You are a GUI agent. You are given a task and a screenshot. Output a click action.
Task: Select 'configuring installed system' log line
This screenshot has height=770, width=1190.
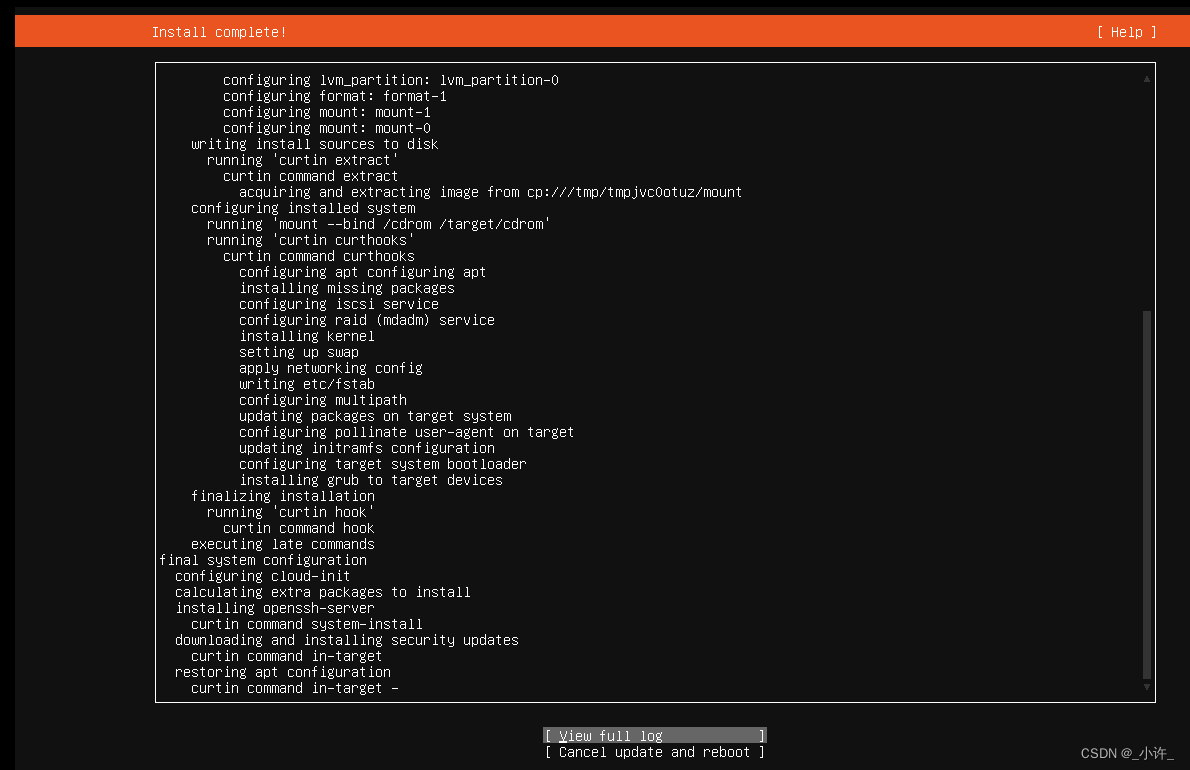pos(303,208)
